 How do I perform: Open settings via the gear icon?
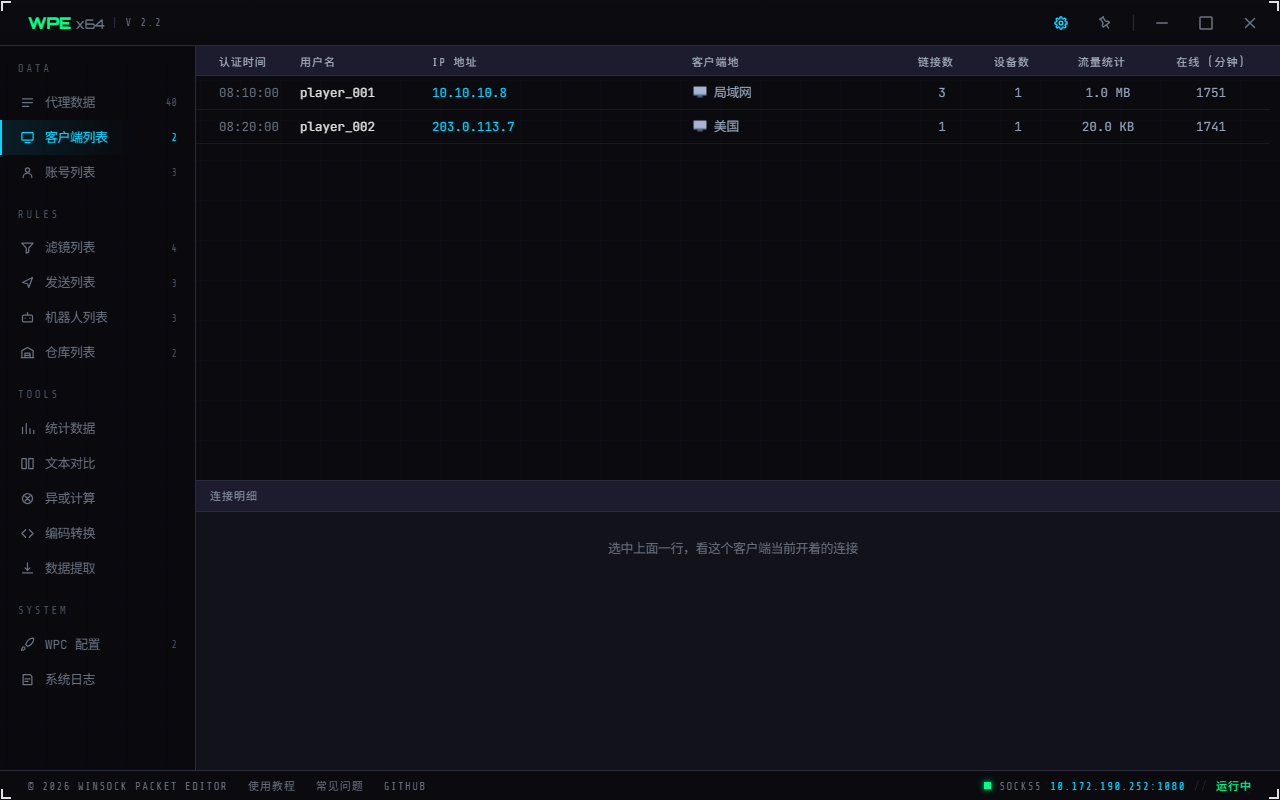[1061, 23]
